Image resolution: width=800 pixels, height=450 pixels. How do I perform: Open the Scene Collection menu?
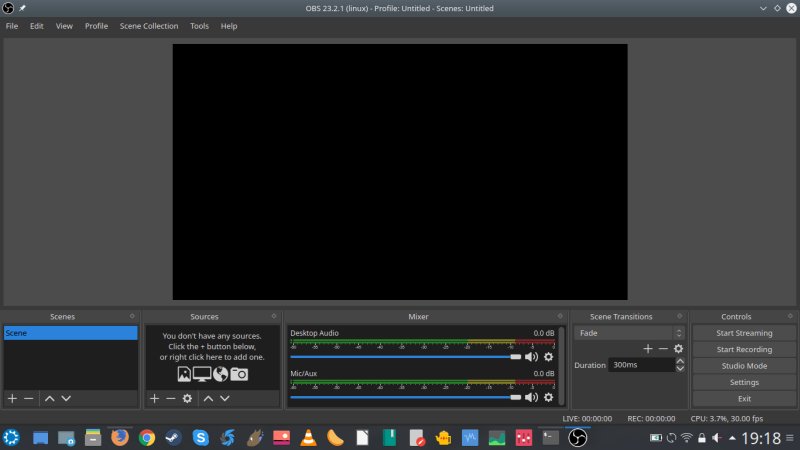click(x=149, y=26)
